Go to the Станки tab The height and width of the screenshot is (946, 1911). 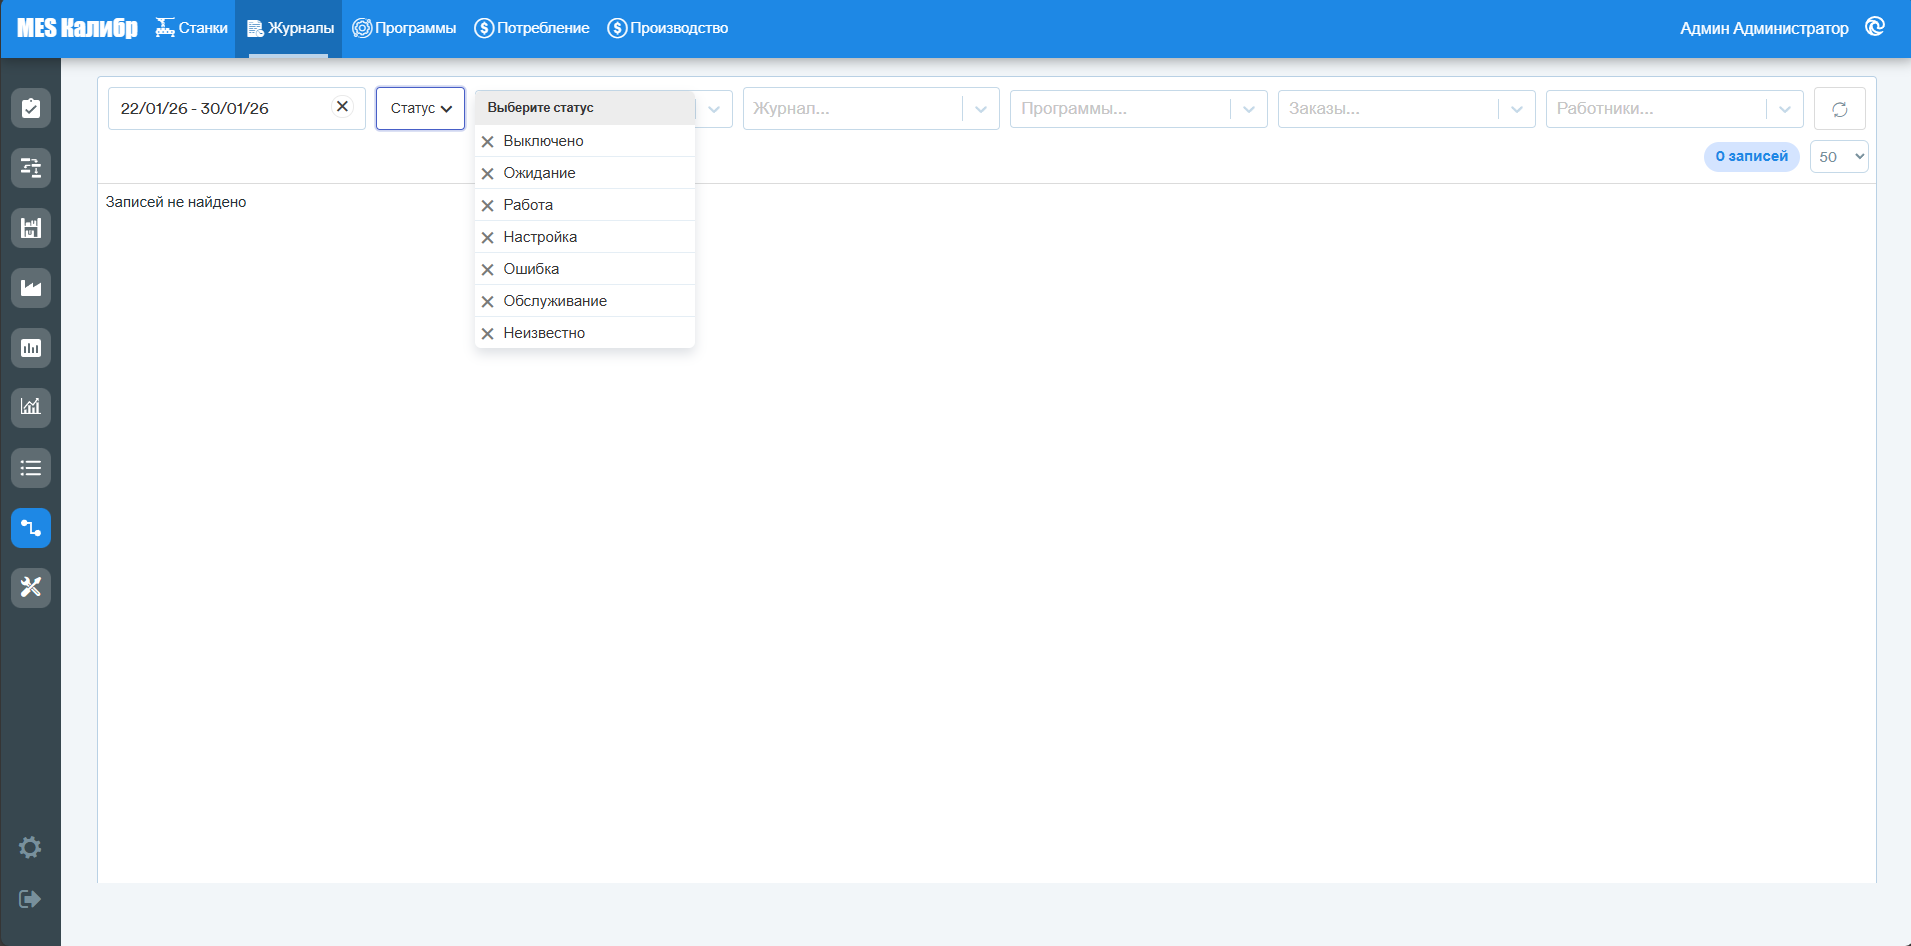coord(192,28)
